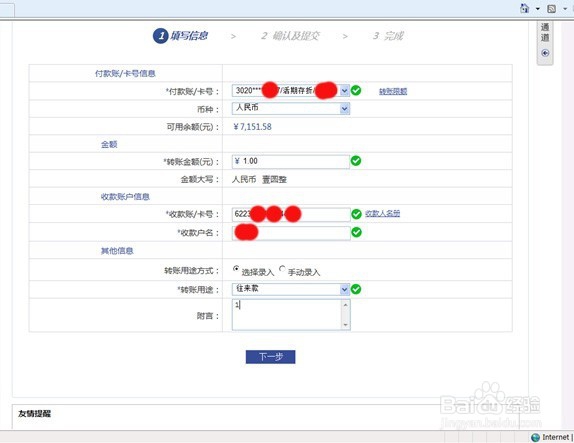Select the 选择录入 radio button
This screenshot has width=574, height=443.
[x=236, y=269]
